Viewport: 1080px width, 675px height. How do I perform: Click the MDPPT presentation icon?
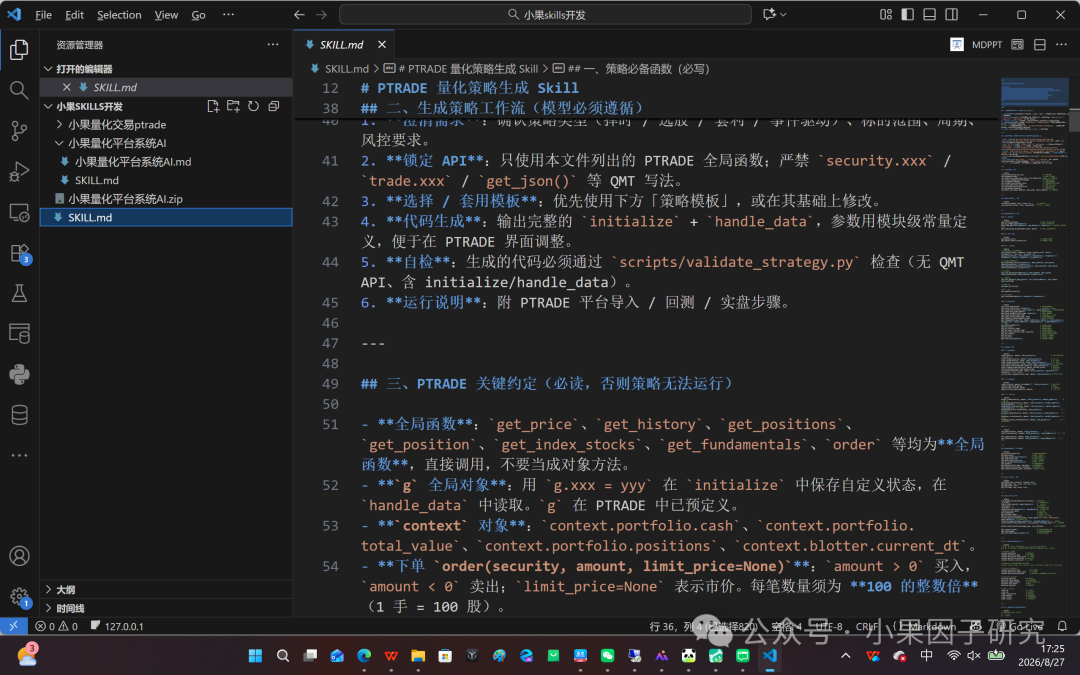click(x=957, y=45)
